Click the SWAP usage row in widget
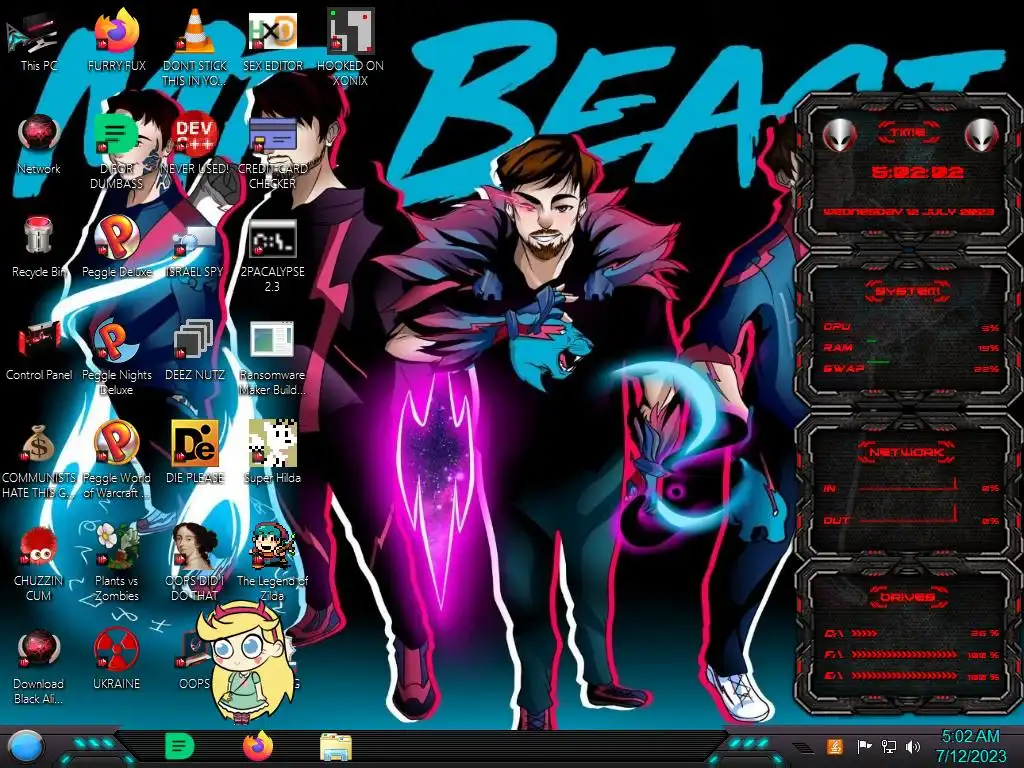The height and width of the screenshot is (768, 1024). click(x=912, y=368)
